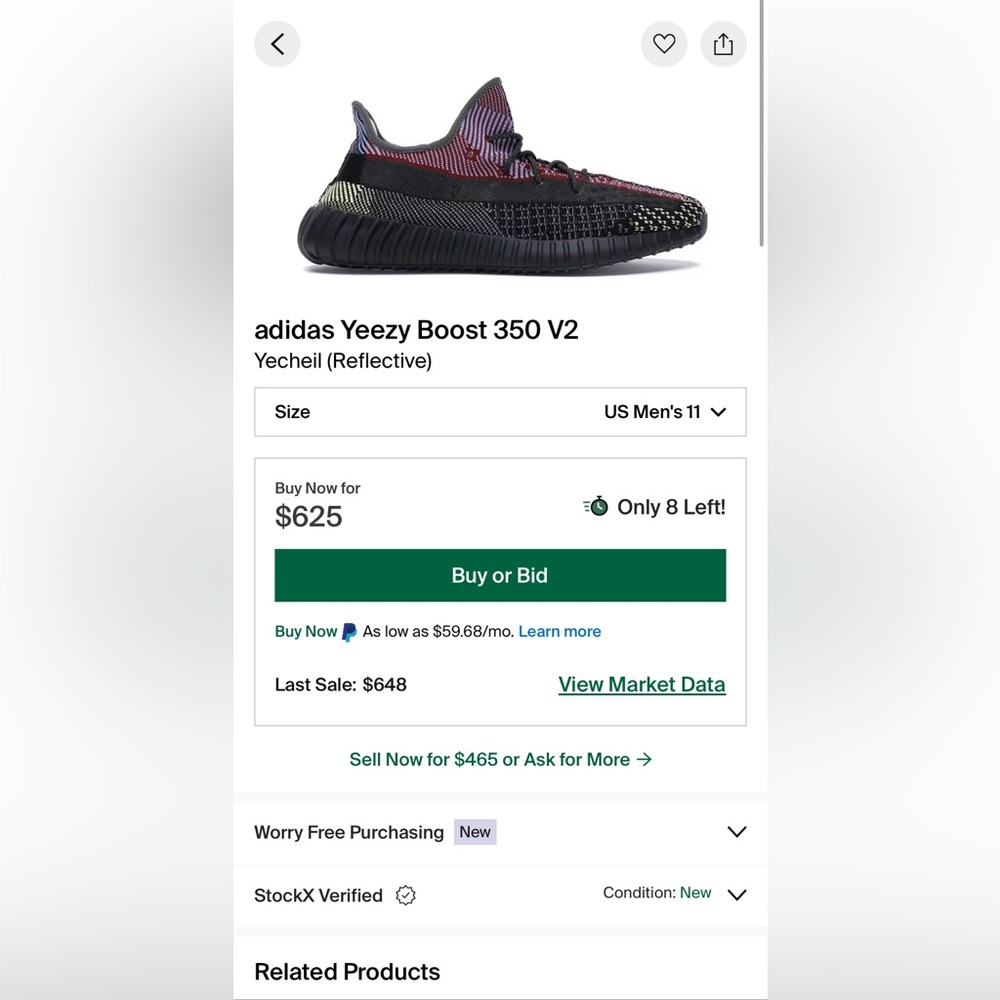
Task: Click the View Market Data link
Action: (x=641, y=684)
